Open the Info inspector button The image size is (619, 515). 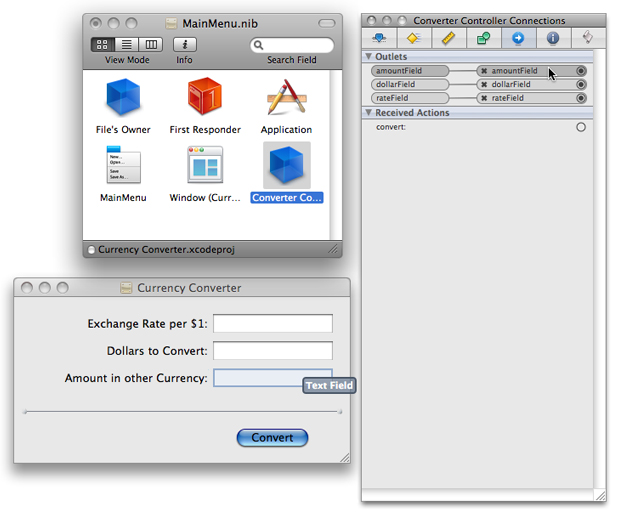185,45
